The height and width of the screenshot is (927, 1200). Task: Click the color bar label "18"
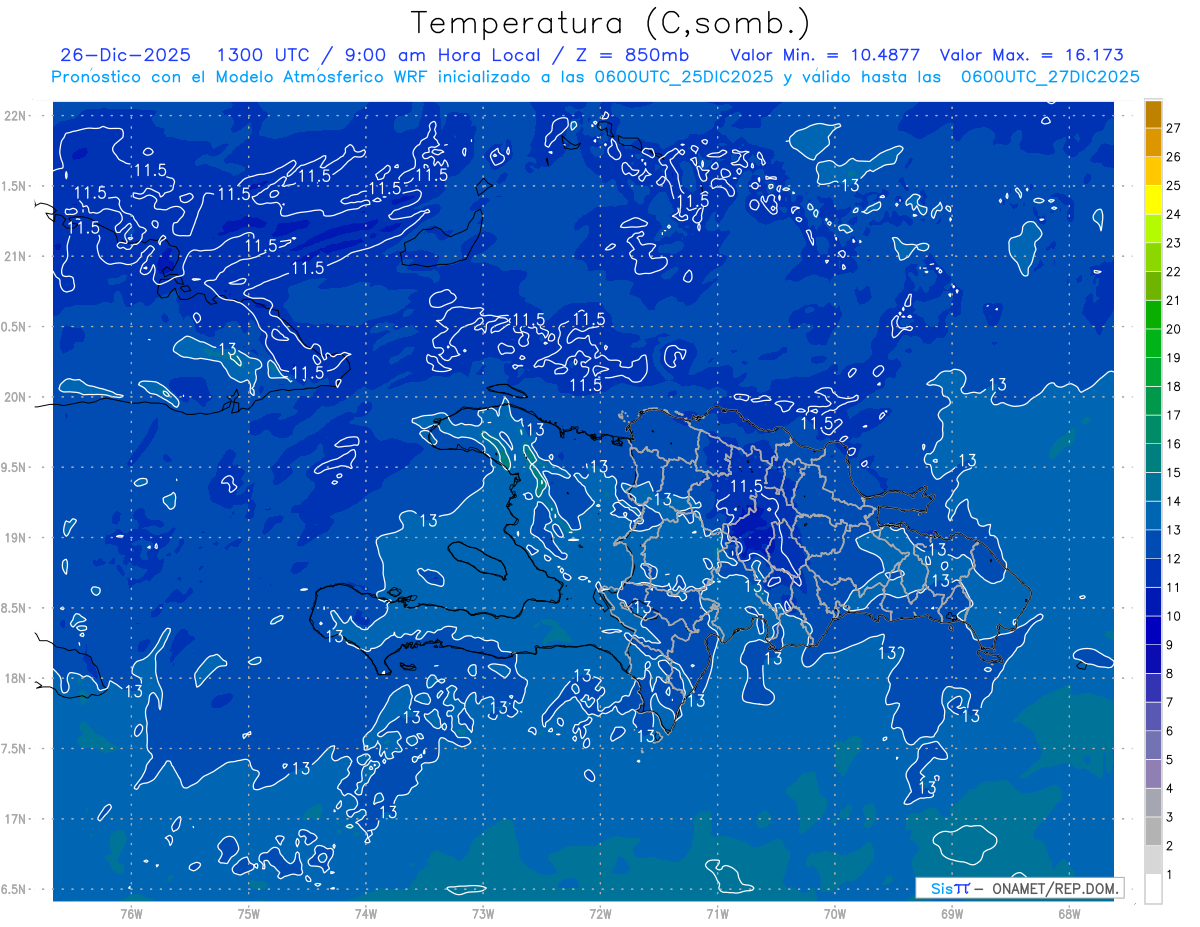coord(1173,387)
